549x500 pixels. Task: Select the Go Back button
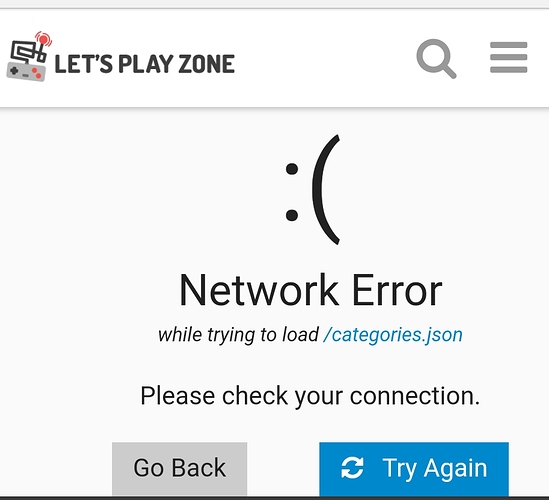point(180,468)
